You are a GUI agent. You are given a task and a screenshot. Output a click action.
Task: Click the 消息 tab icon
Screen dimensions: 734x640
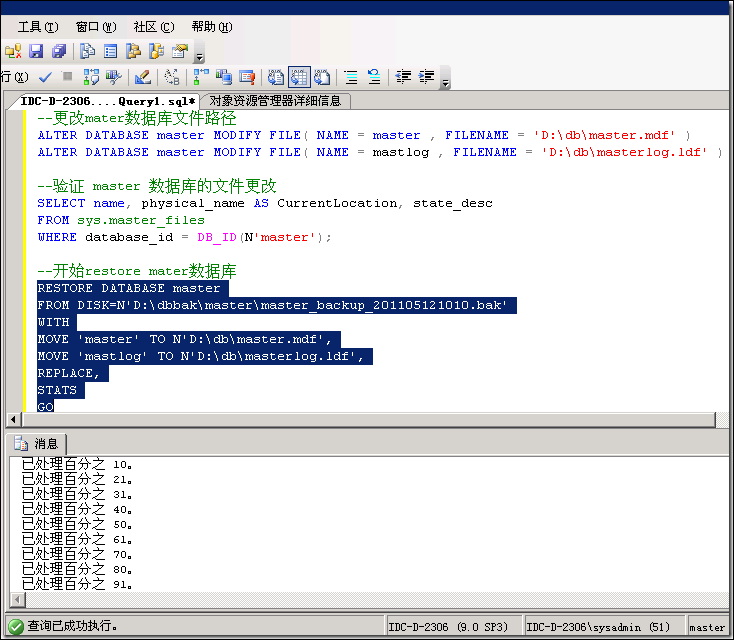pos(21,443)
